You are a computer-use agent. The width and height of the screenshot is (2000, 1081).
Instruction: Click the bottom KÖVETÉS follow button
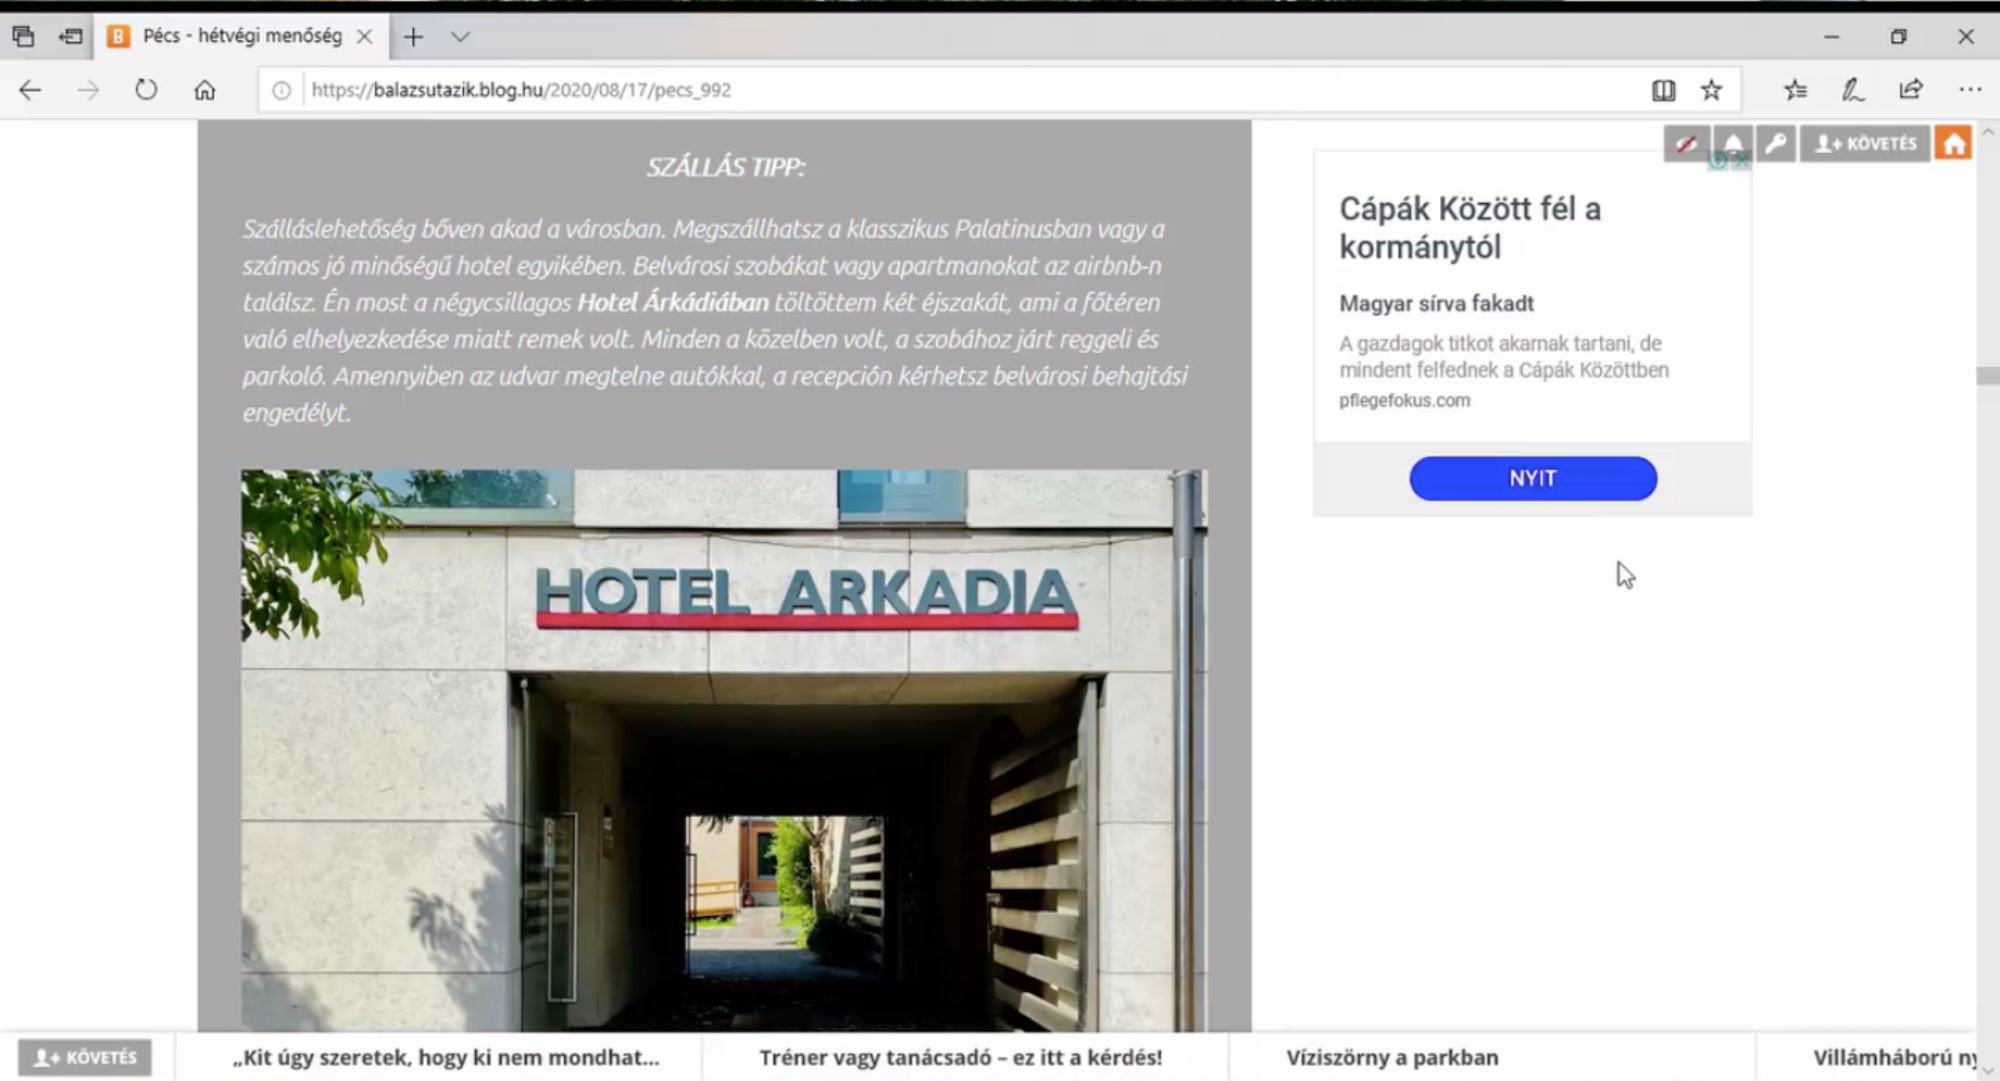[x=85, y=1057]
